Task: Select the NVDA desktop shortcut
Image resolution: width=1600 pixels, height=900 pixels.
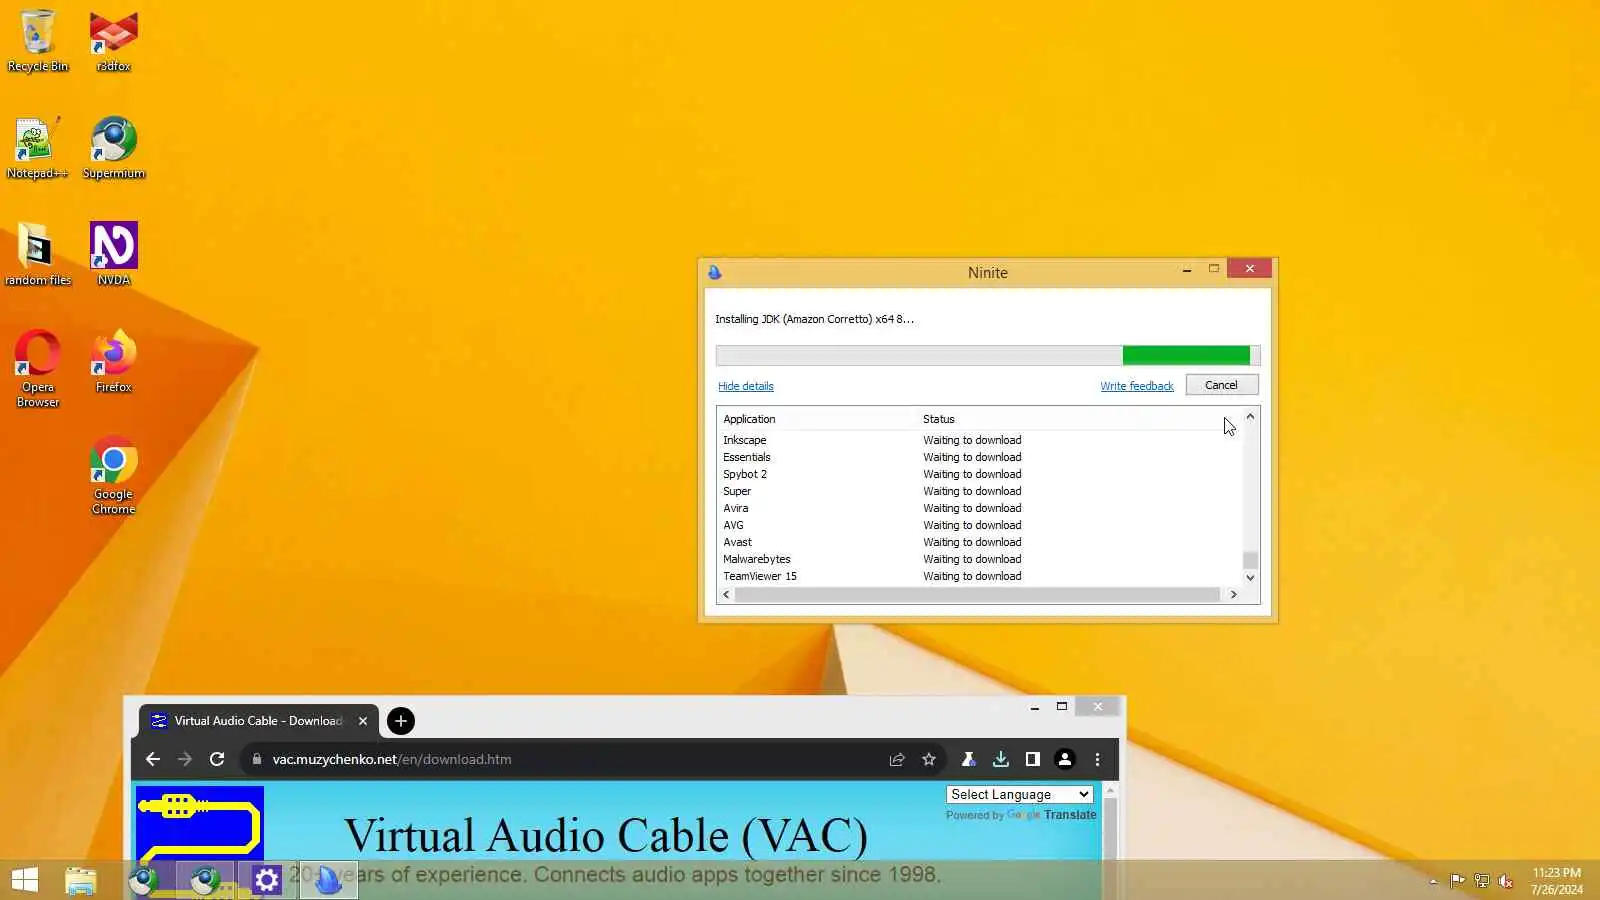Action: 113,255
